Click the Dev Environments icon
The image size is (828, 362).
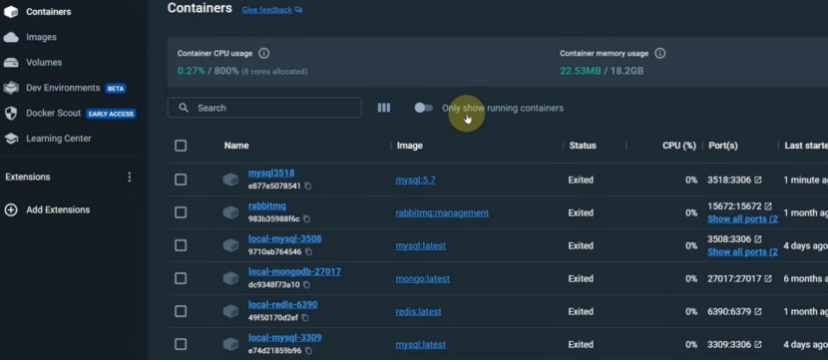coord(11,88)
